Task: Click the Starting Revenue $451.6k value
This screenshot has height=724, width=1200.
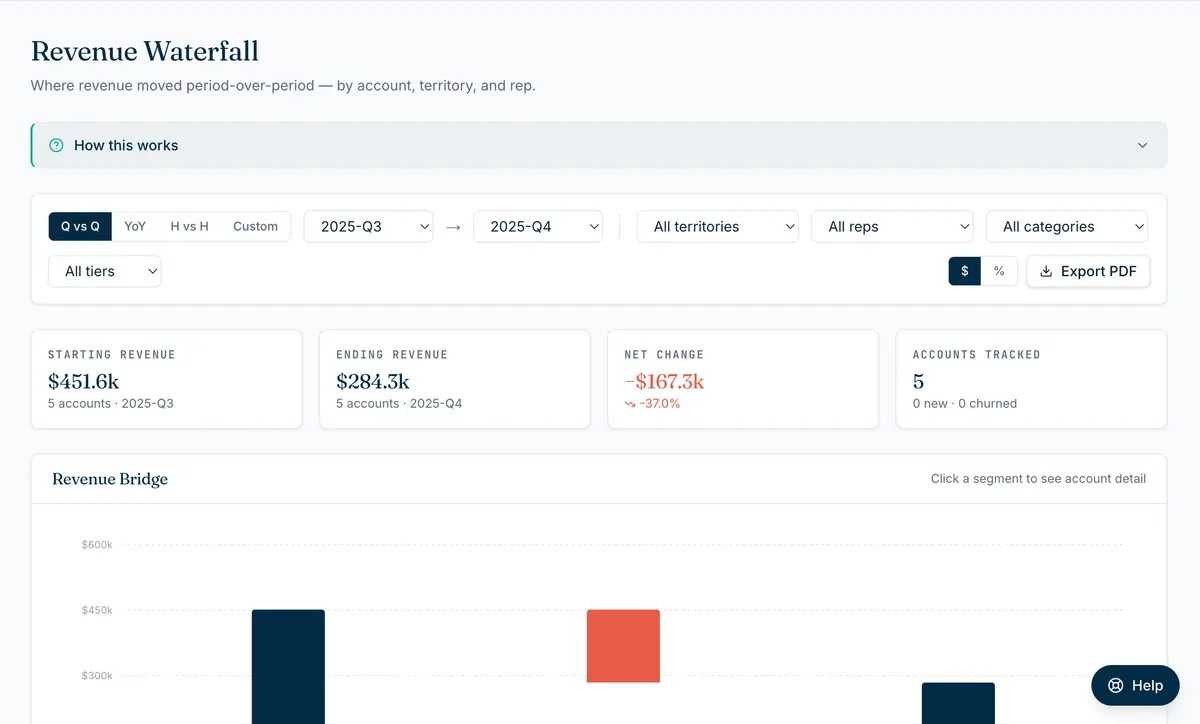Action: point(84,381)
